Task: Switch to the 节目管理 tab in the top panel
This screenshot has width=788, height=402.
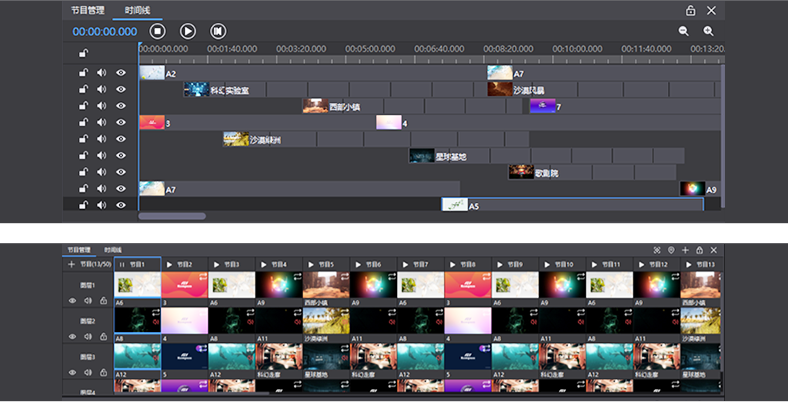Action: pyautogui.click(x=88, y=10)
